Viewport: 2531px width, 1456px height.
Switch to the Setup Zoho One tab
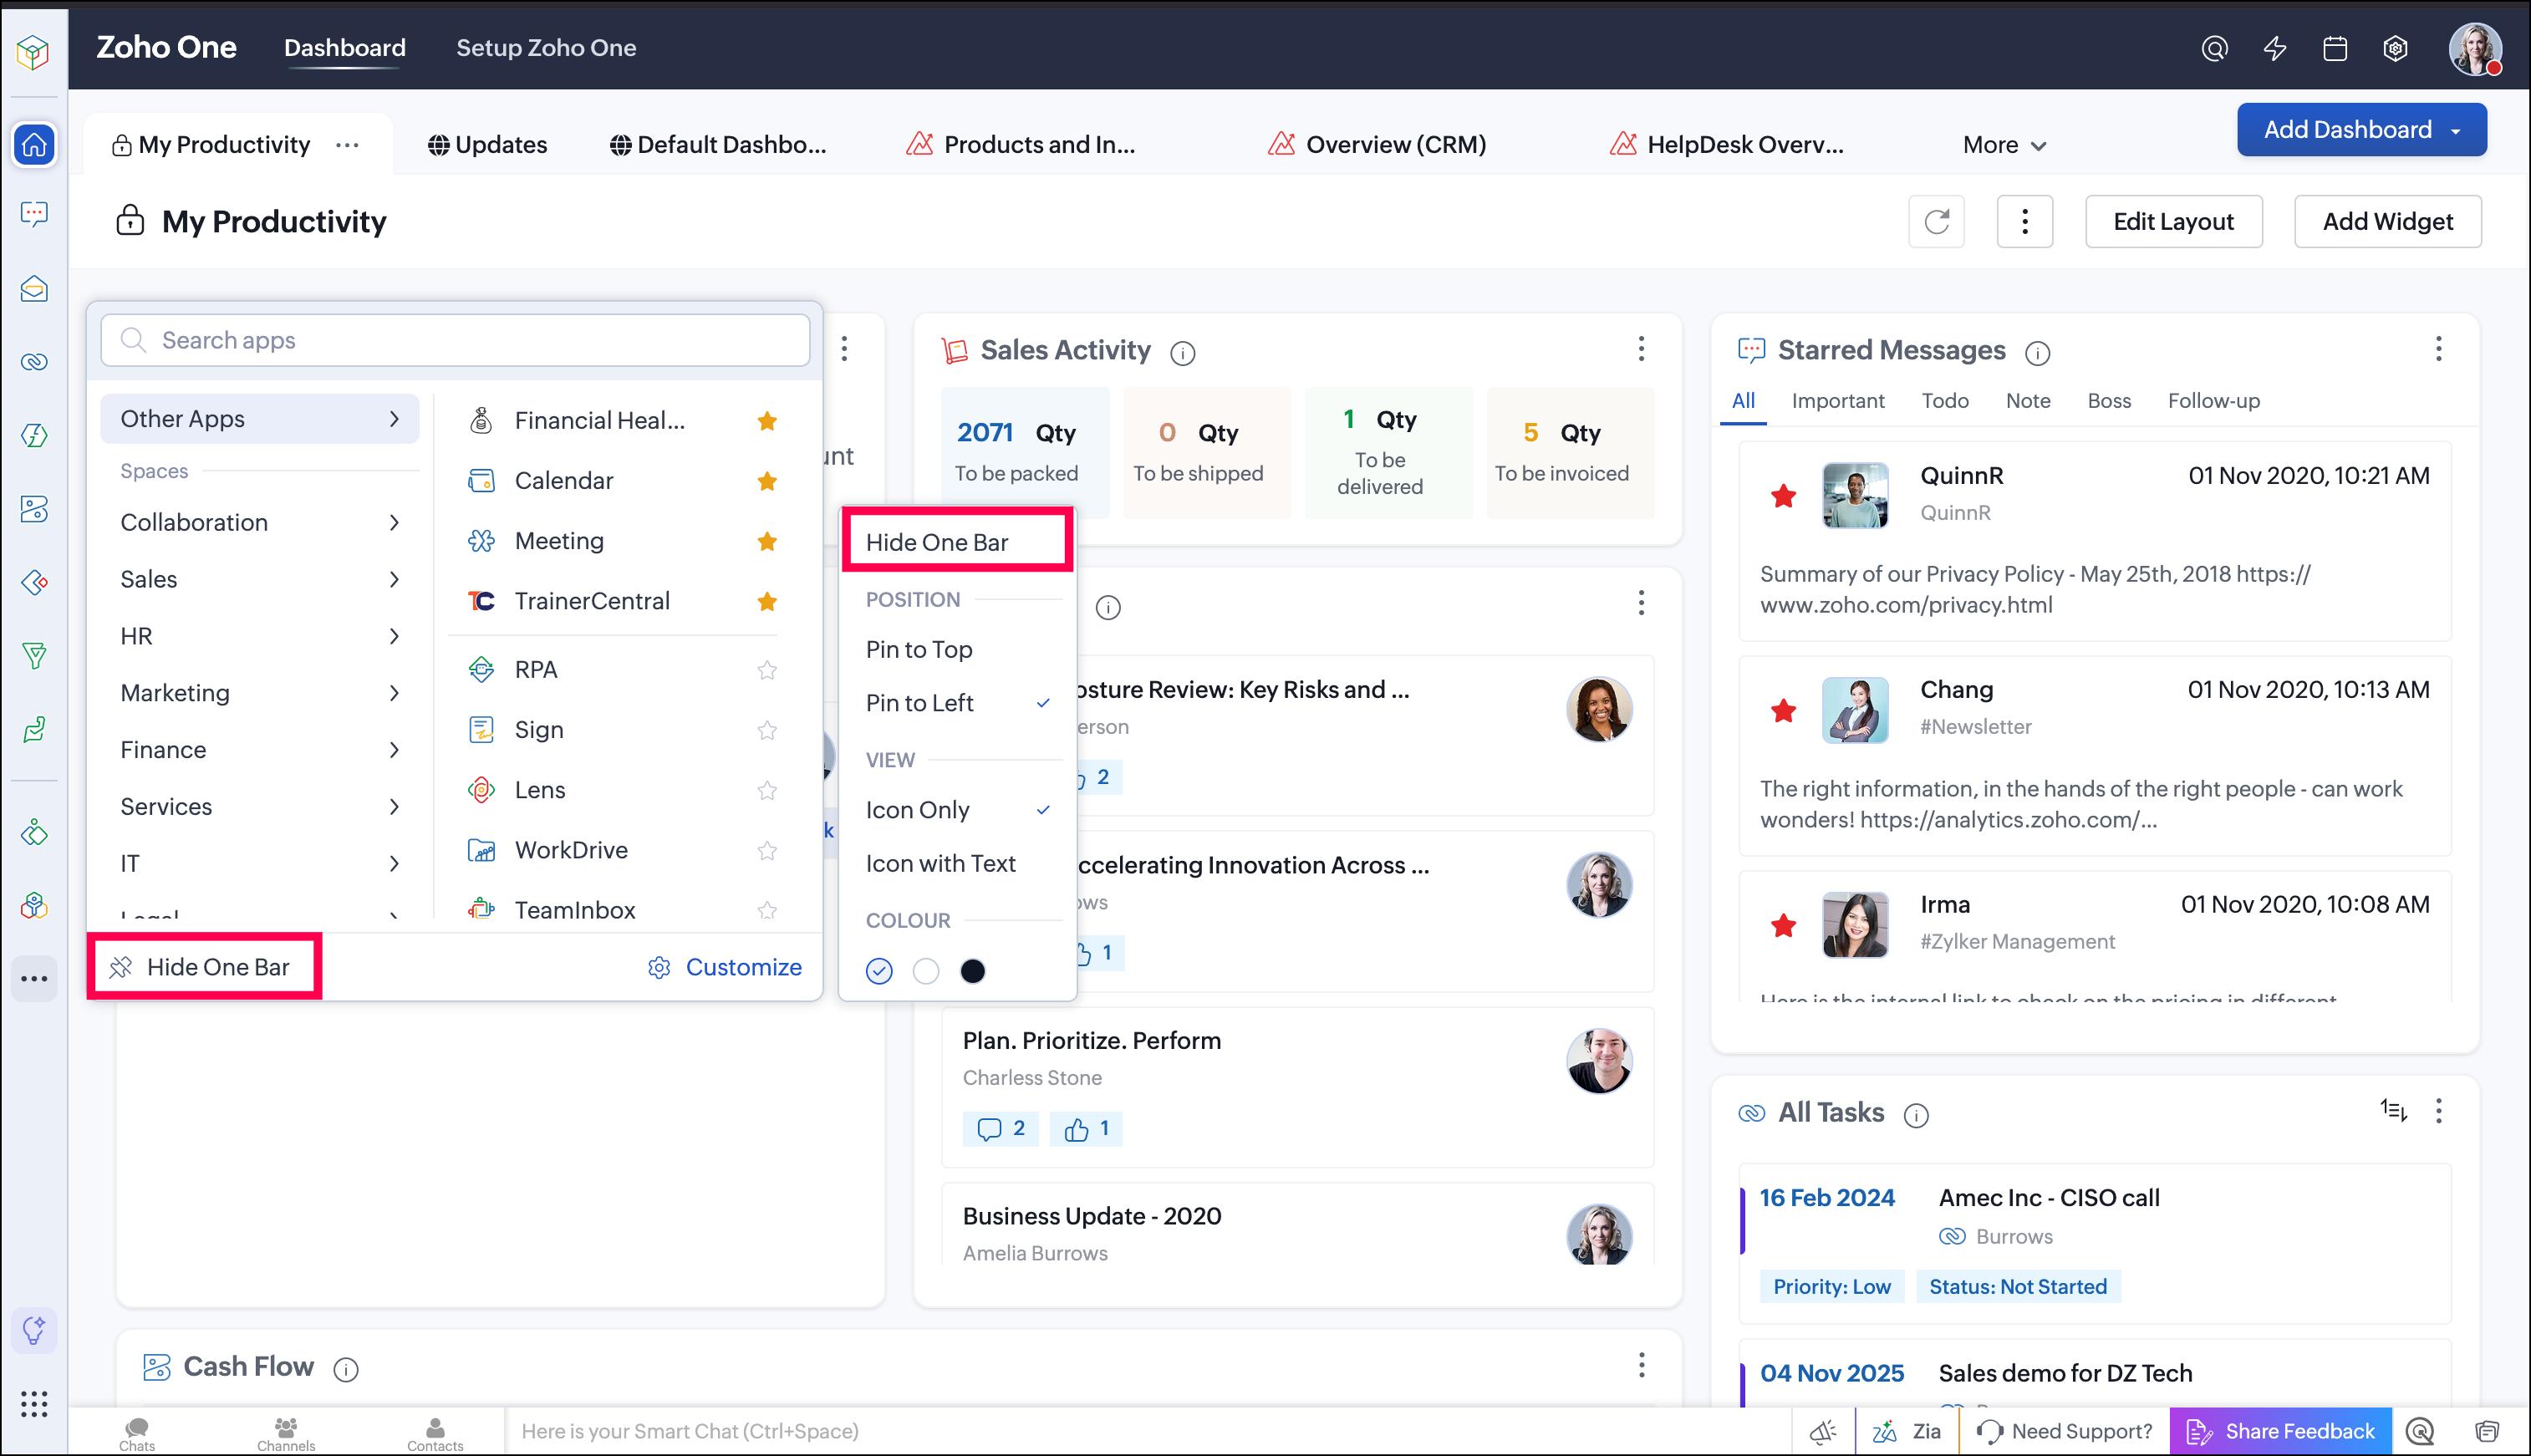pos(546,48)
